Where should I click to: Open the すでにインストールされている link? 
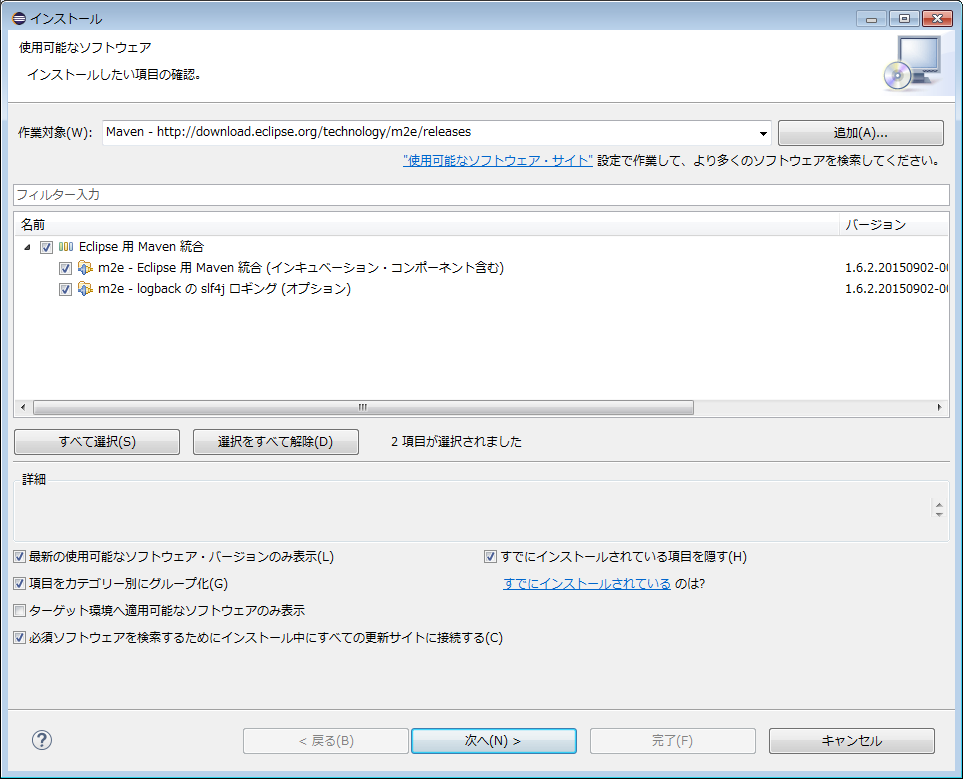coord(587,584)
